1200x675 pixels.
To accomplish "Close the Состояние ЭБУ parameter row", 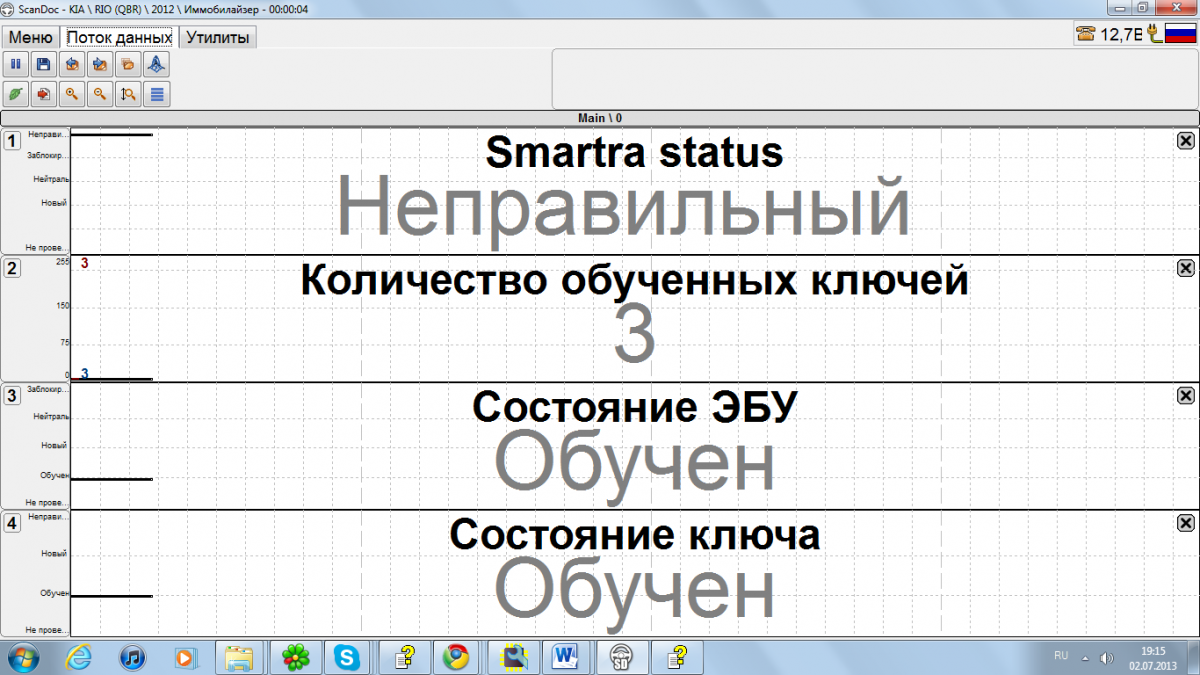I will click(1185, 395).
